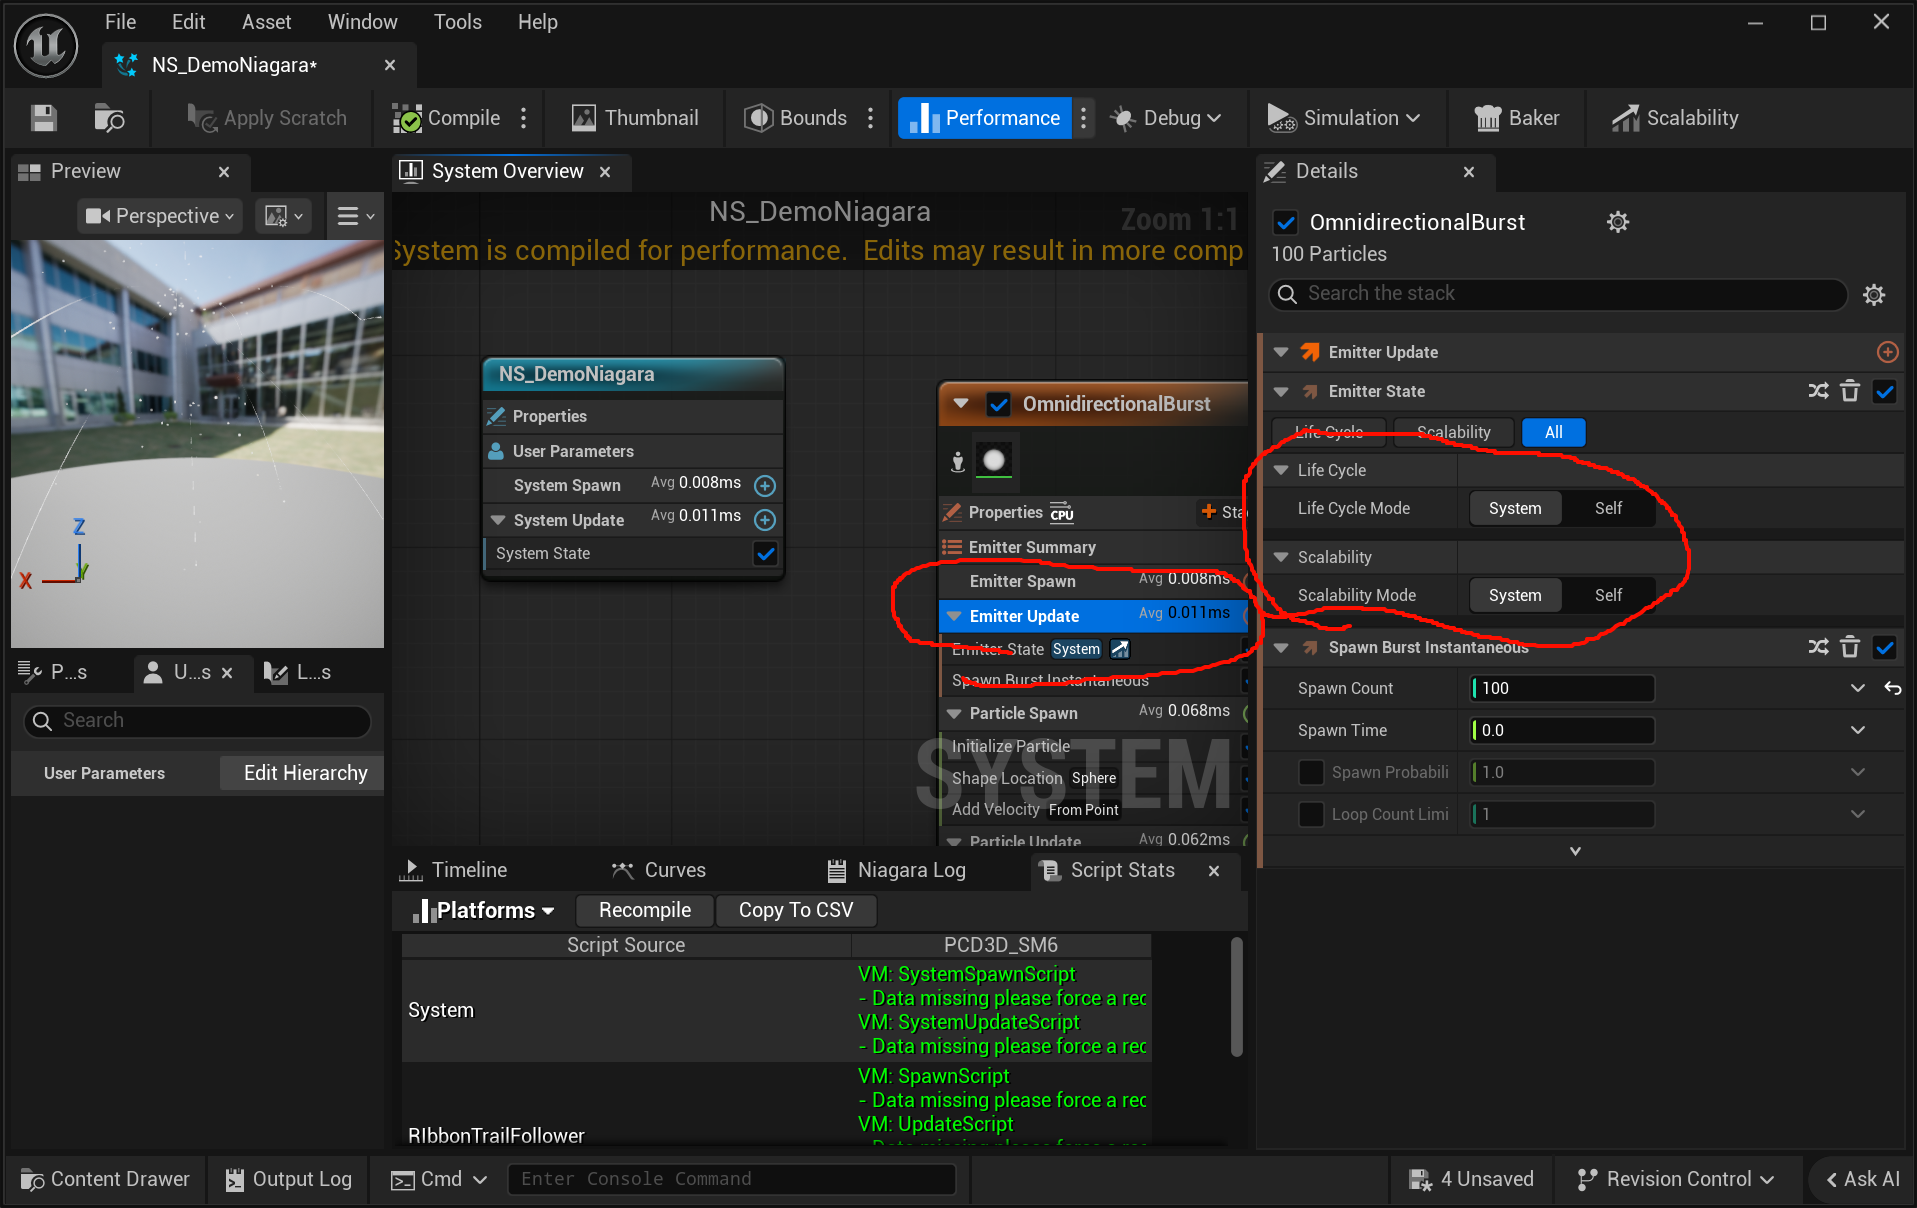Select the All filter tab
1917x1208 pixels.
pos(1553,432)
